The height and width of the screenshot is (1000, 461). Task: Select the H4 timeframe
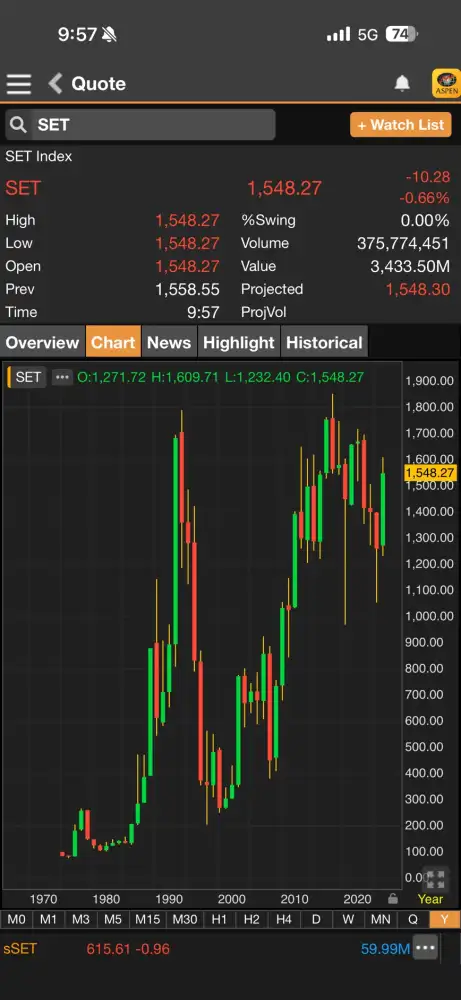click(x=284, y=919)
